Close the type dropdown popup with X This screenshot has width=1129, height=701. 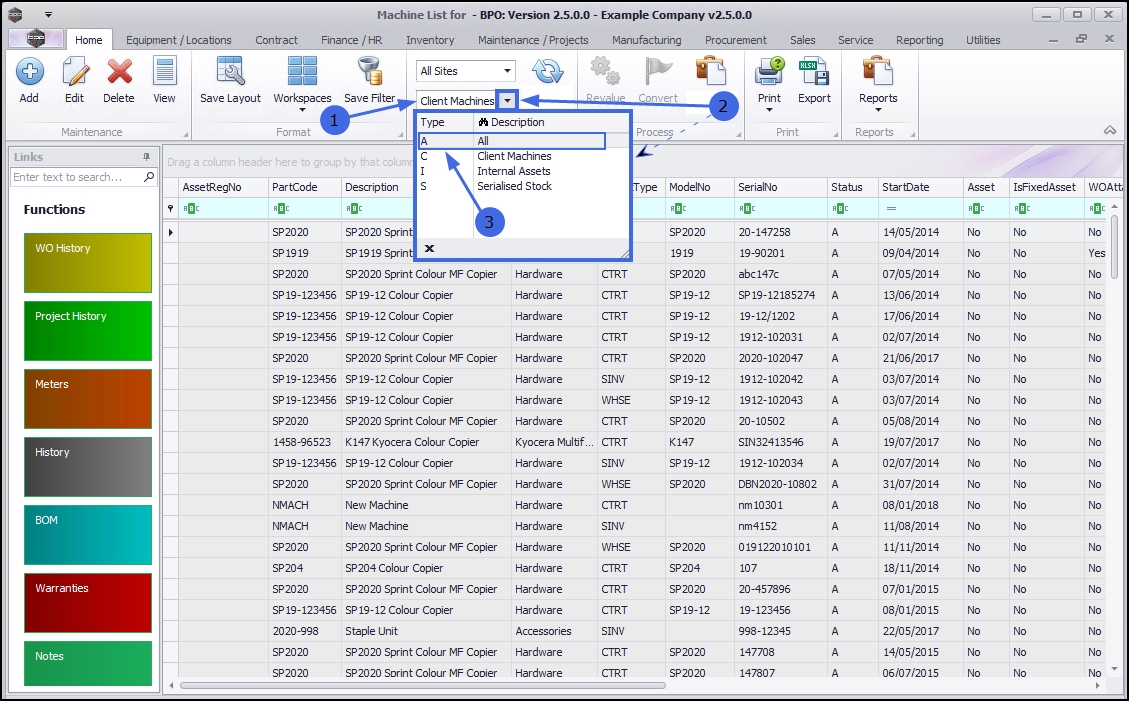[x=429, y=248]
